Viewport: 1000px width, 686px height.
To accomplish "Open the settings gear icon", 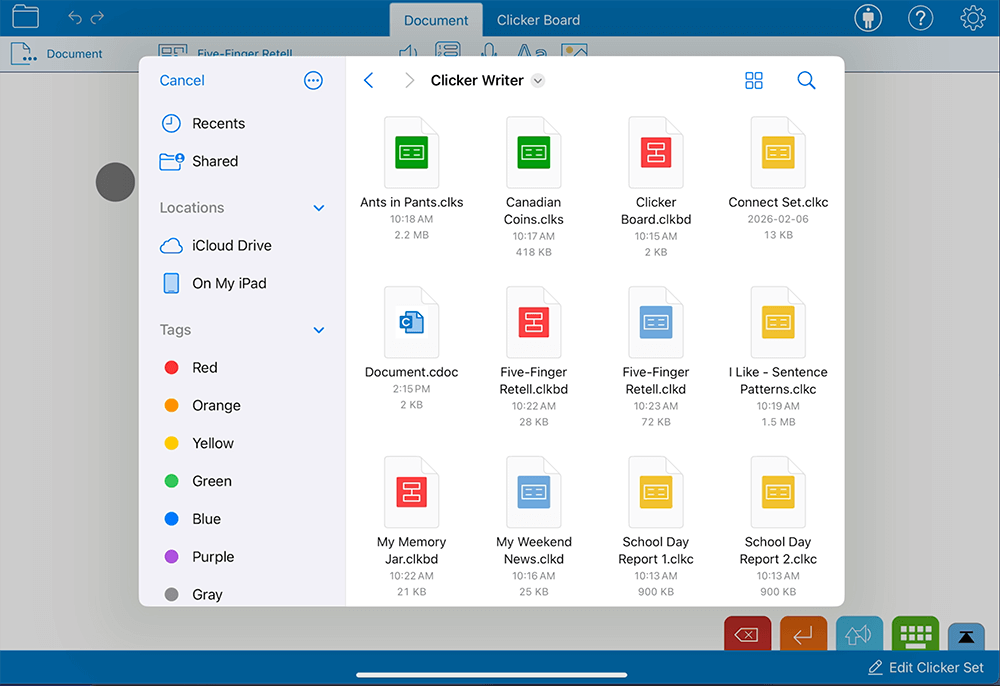I will tap(972, 18).
